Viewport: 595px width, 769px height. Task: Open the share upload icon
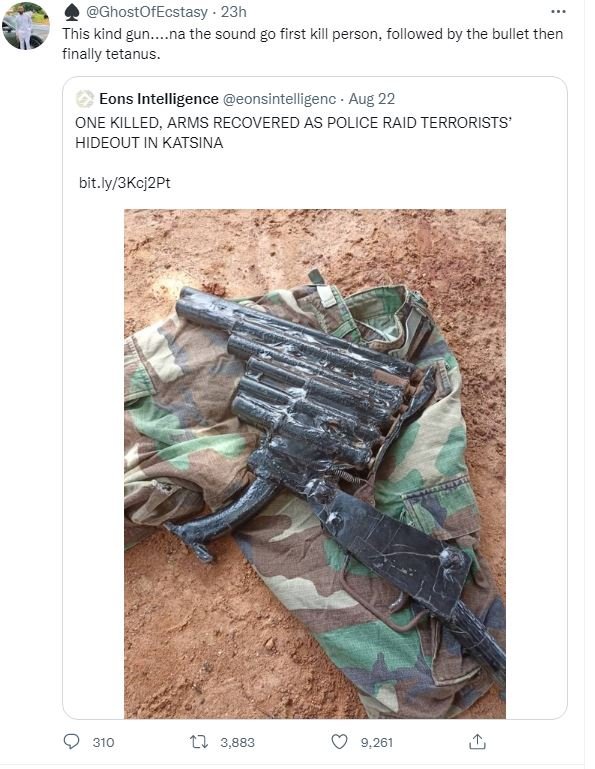pyautogui.click(x=477, y=742)
